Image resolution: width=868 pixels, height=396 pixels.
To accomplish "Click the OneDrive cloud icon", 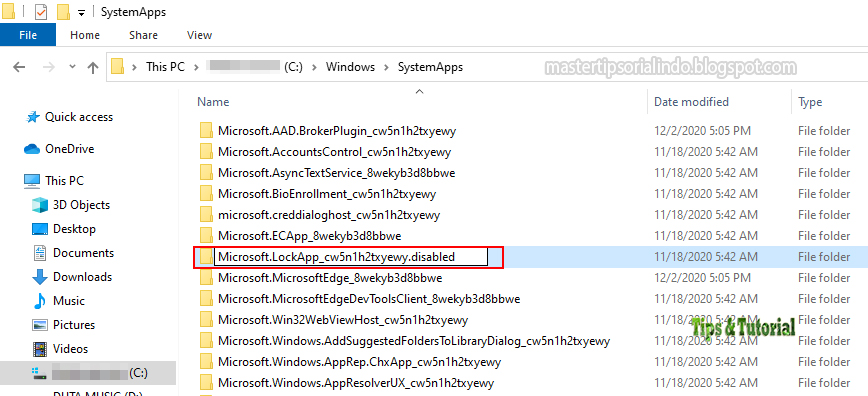I will 32,149.
